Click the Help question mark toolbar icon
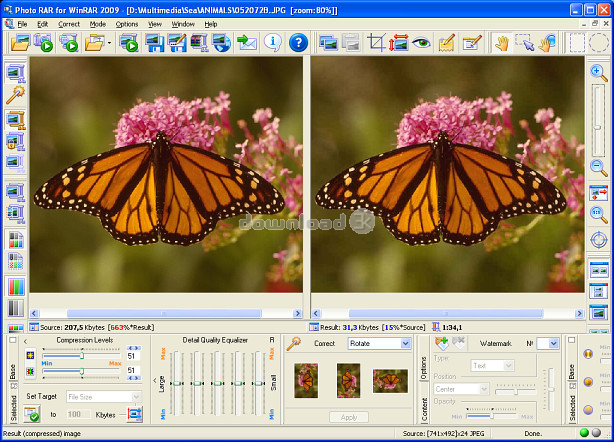The image size is (614, 442). [298, 42]
